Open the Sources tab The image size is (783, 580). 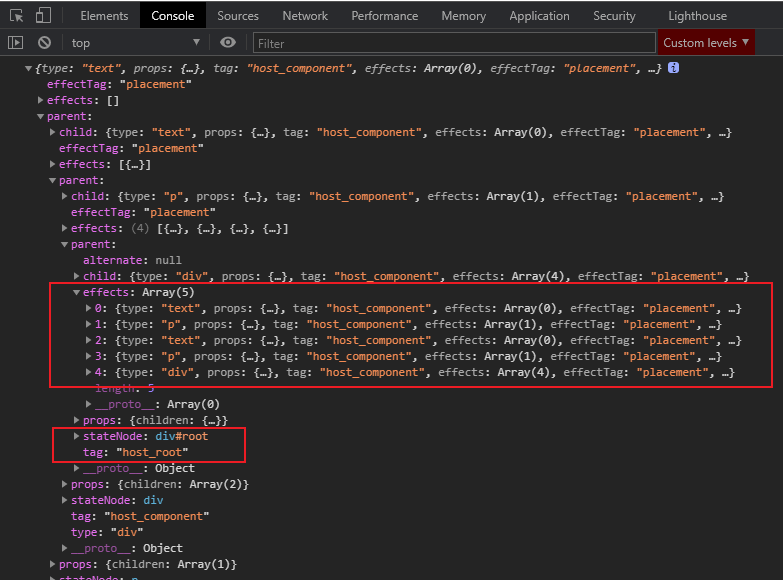click(x=238, y=16)
